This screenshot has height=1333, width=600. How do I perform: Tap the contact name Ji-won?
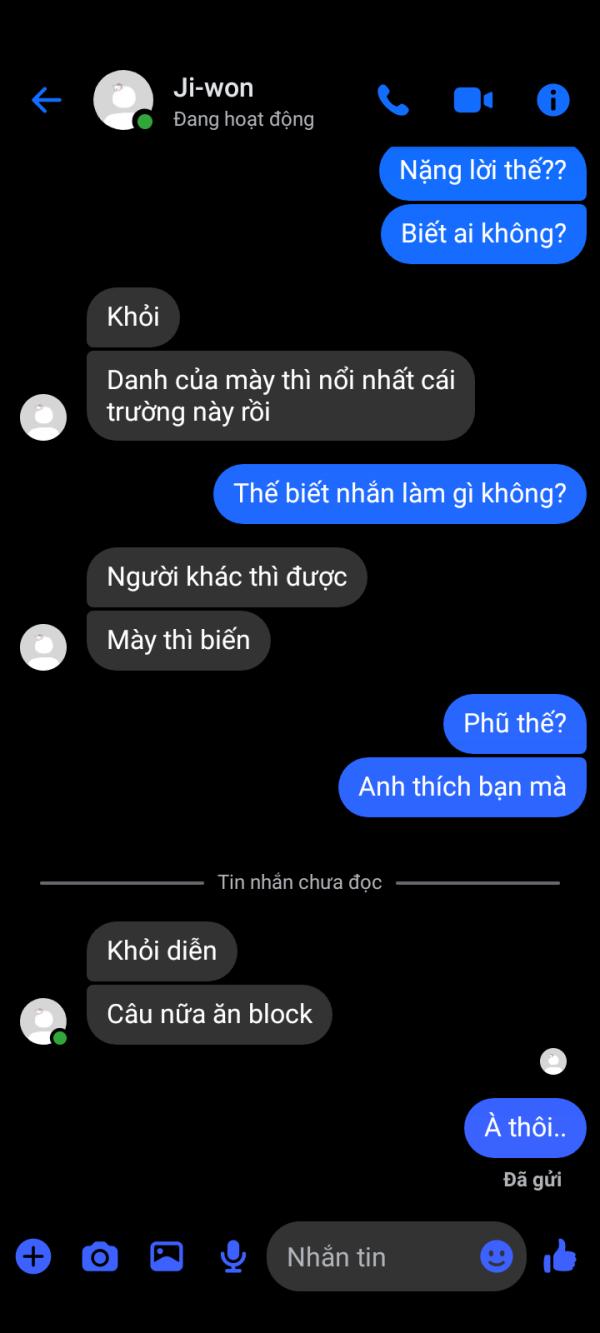[213, 88]
